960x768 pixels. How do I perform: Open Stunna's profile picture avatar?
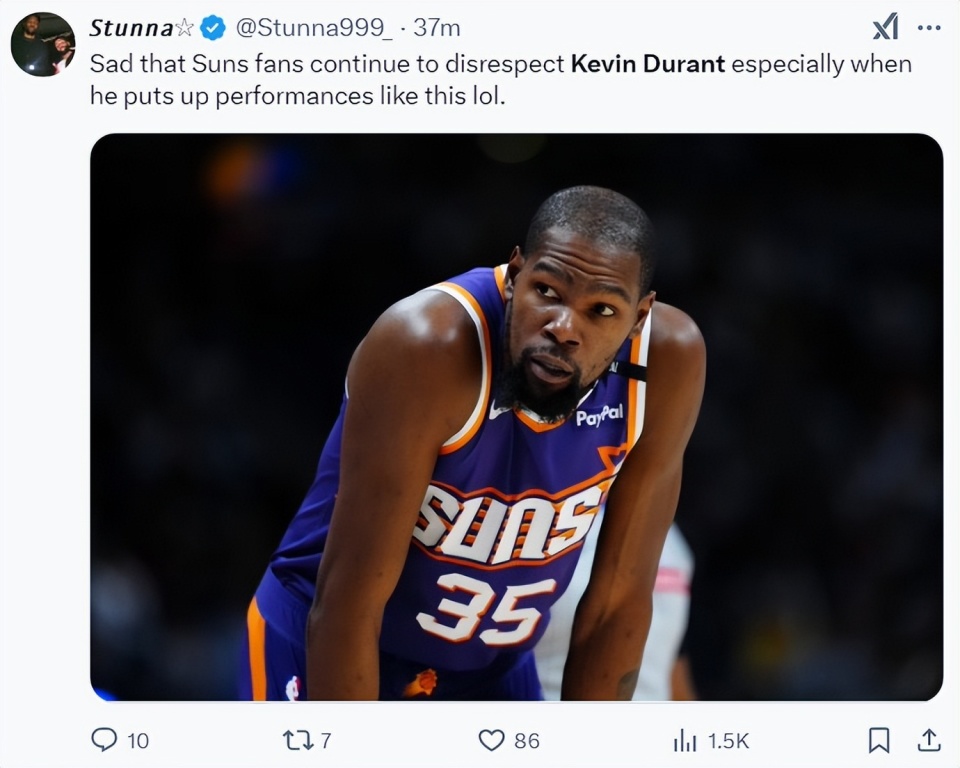(42, 44)
